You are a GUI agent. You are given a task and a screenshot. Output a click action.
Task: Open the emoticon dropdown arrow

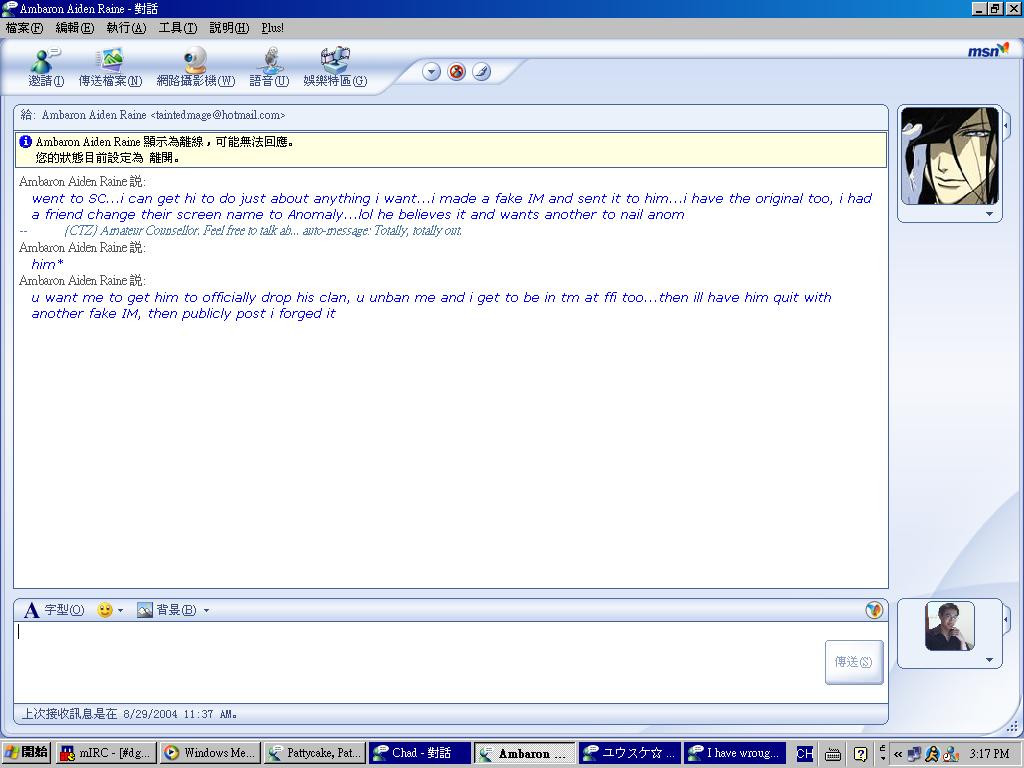pos(120,611)
